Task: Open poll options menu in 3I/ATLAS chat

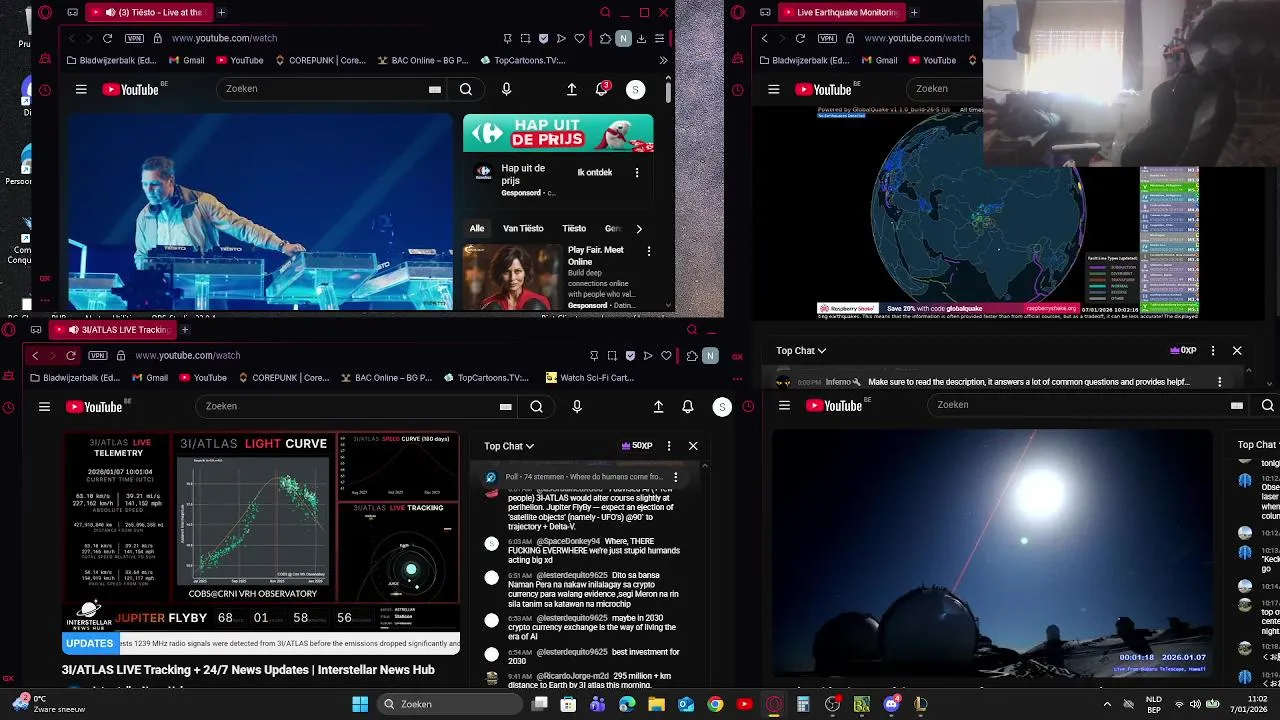Action: (x=675, y=477)
